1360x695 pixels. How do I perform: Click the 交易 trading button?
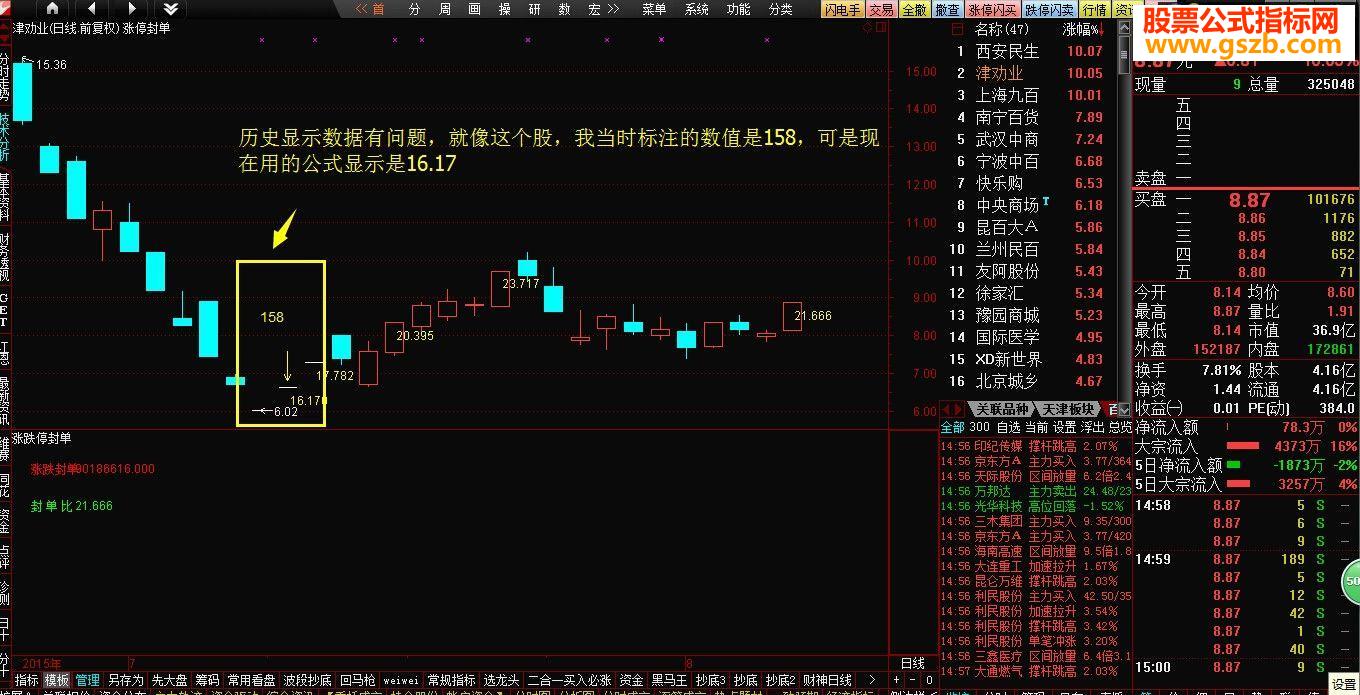(x=881, y=9)
